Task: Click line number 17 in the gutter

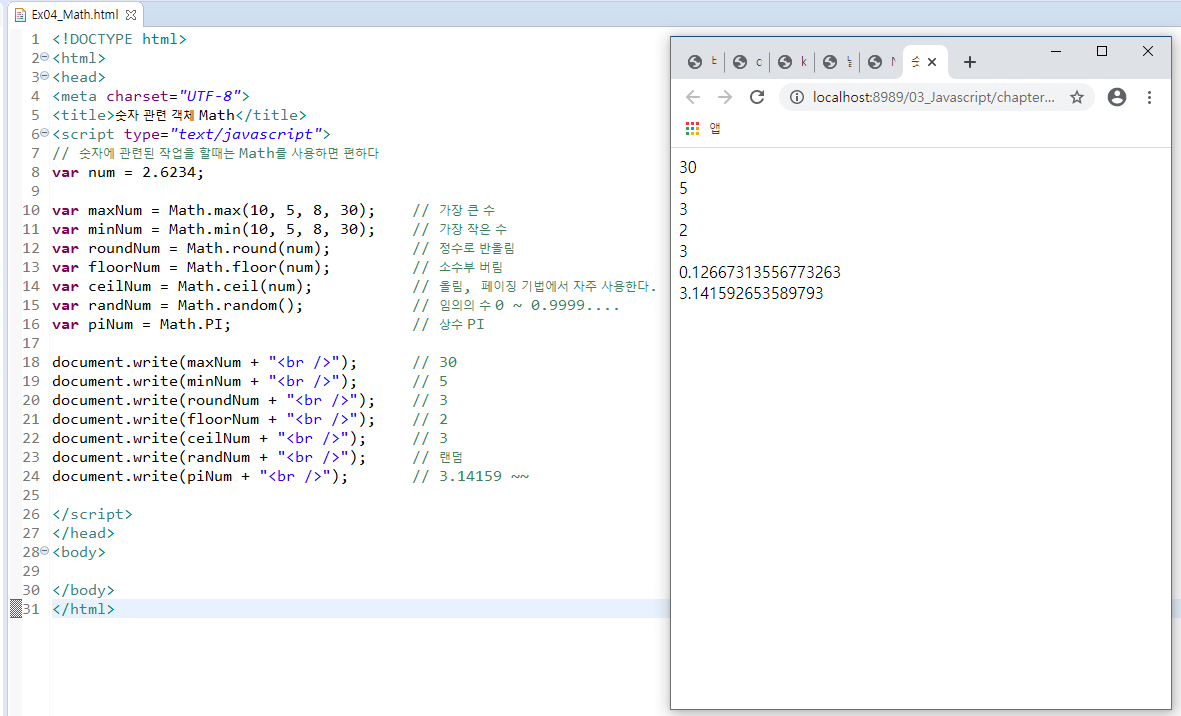Action: point(31,343)
